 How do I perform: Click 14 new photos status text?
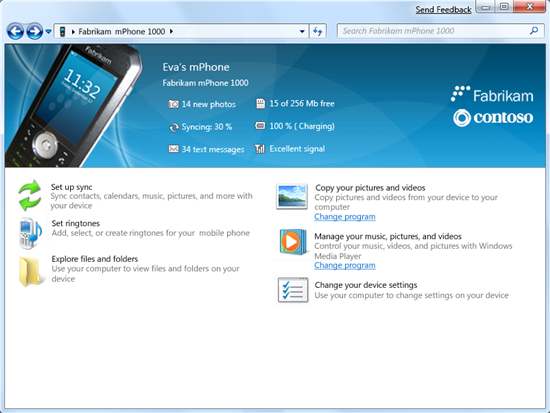click(x=208, y=104)
